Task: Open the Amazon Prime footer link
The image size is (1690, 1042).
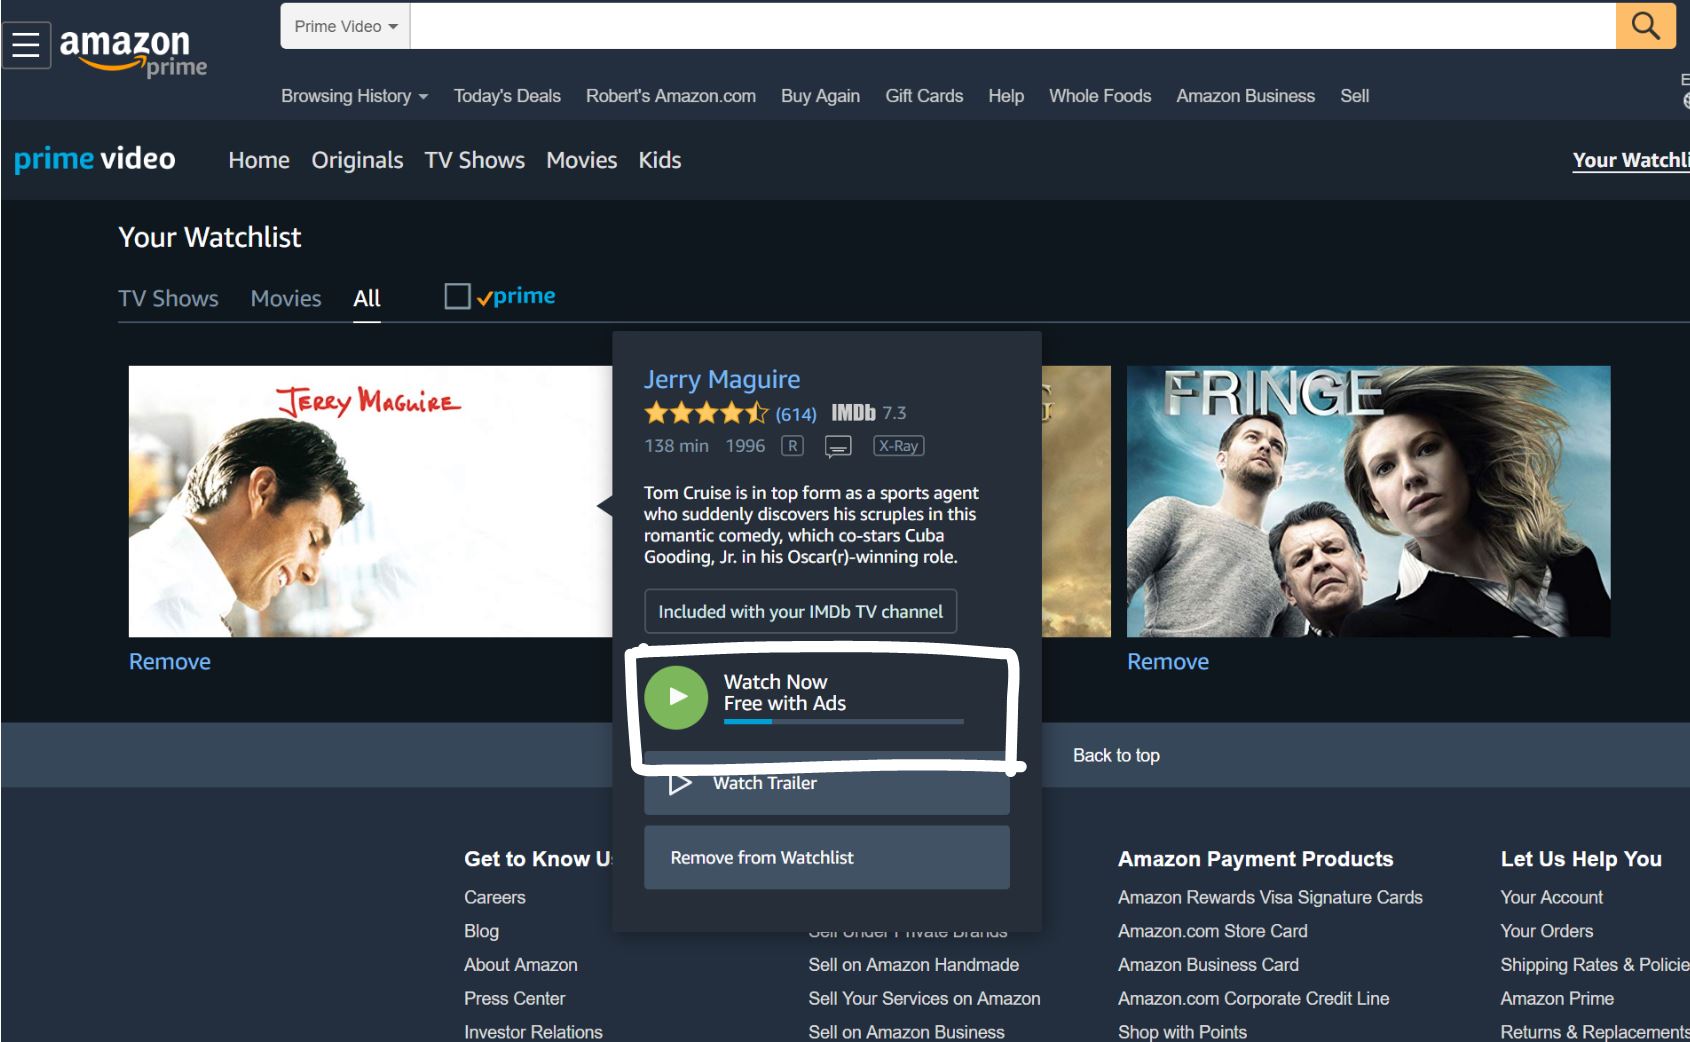Action: click(1557, 999)
